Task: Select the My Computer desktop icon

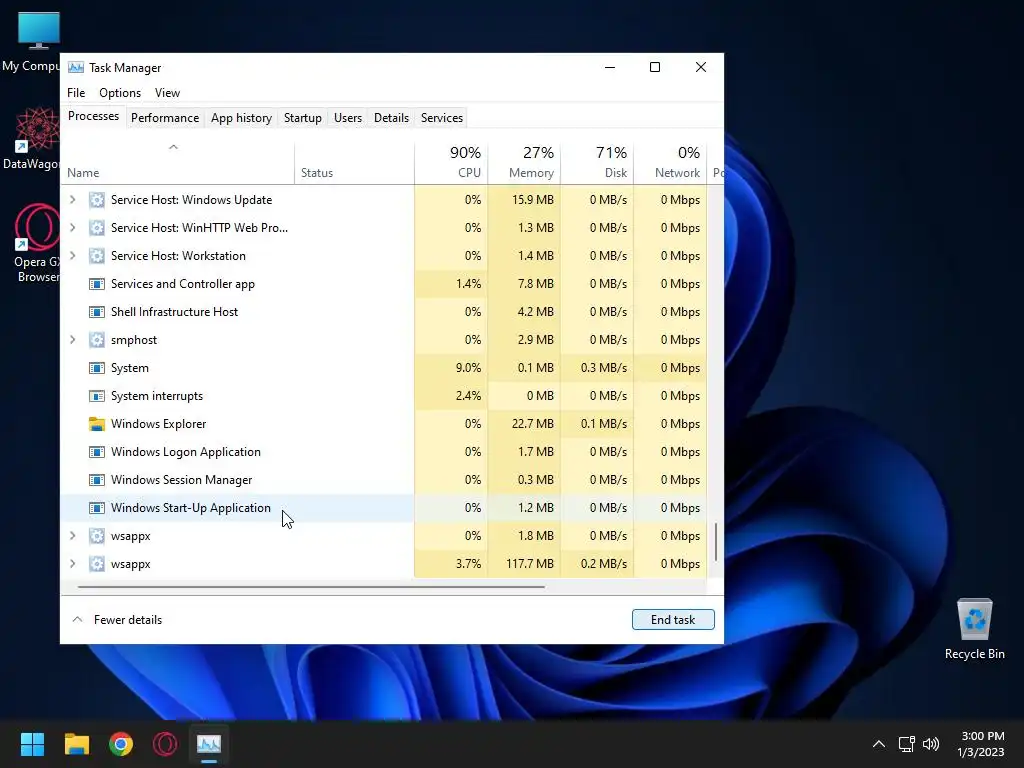Action: coord(31,42)
